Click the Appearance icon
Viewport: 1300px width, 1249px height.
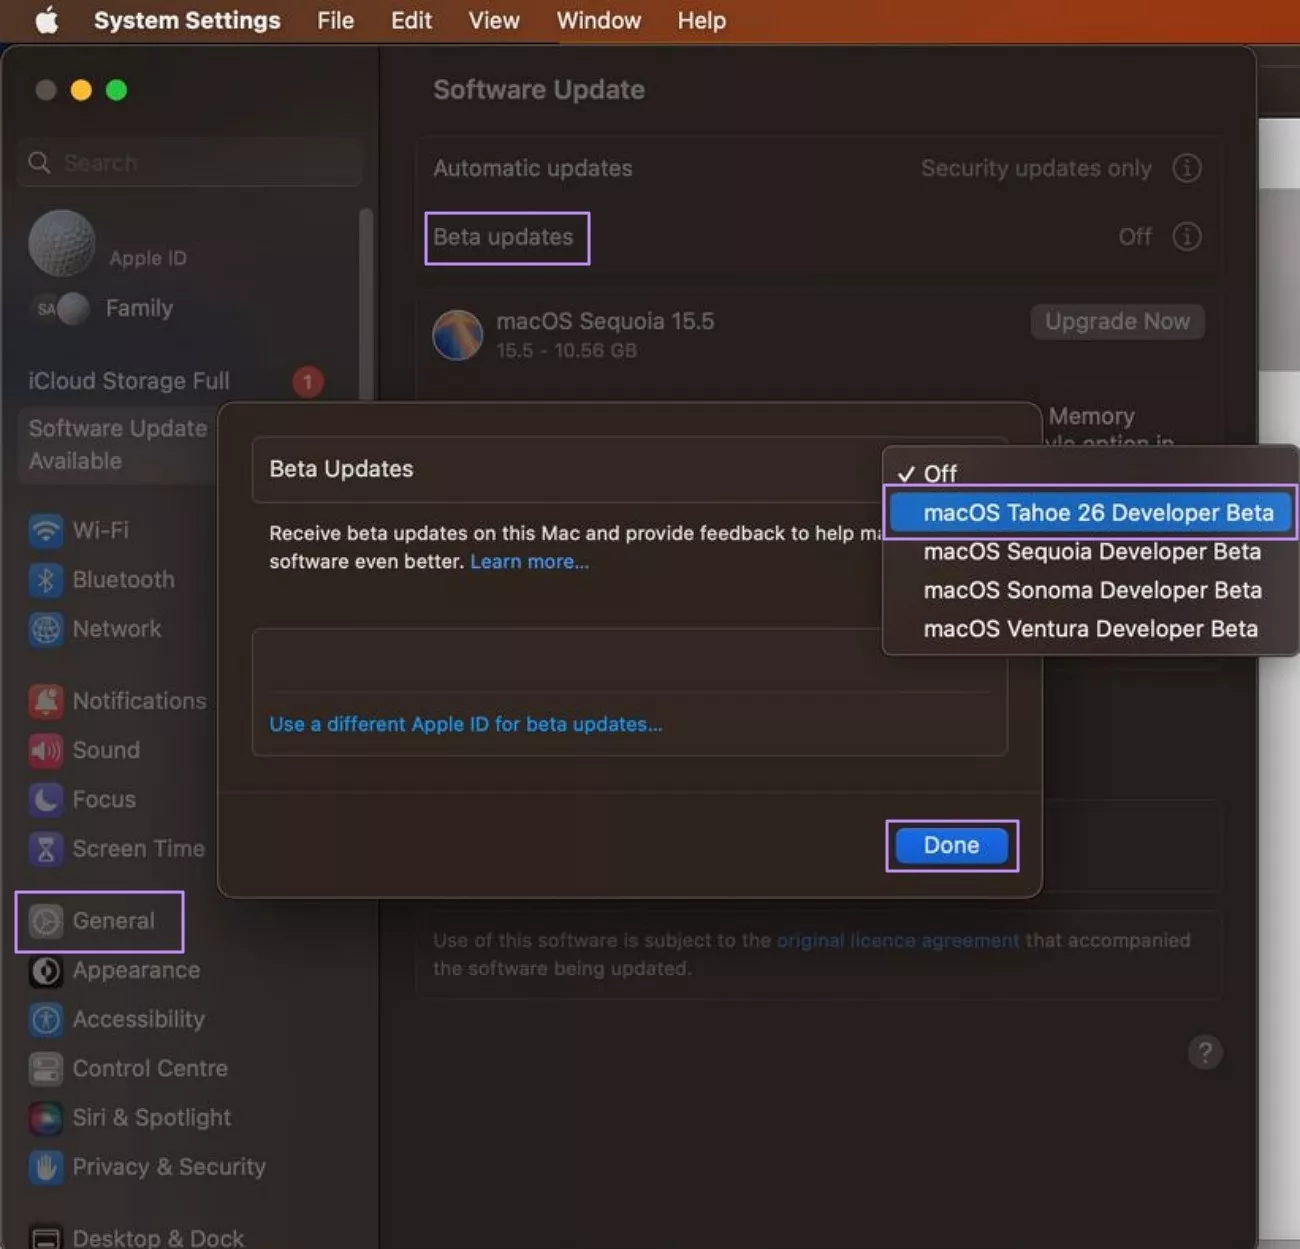pos(46,970)
